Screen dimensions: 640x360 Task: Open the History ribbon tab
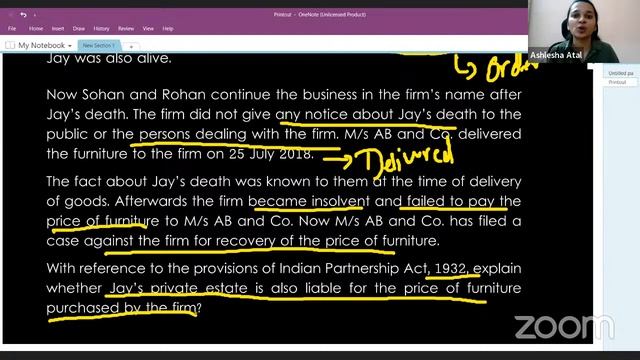click(101, 29)
